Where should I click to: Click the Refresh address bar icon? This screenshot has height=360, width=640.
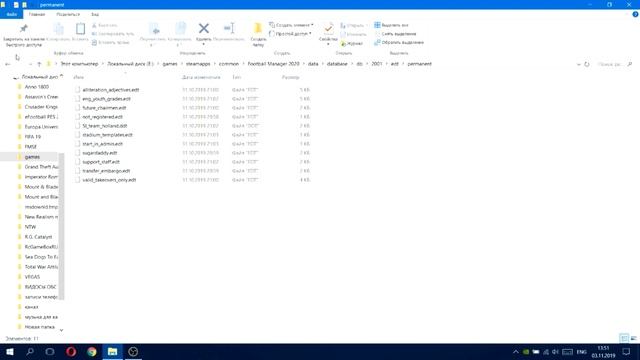coord(587,64)
